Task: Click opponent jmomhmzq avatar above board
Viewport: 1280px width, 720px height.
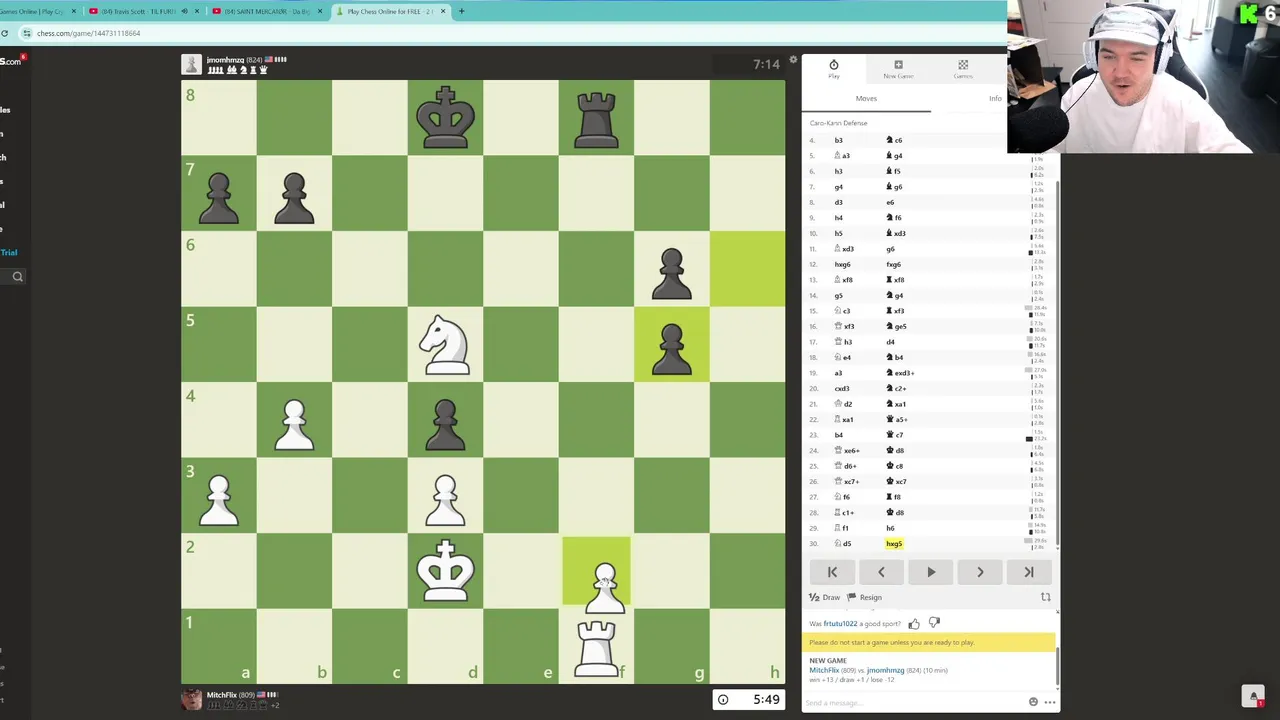Action: pyautogui.click(x=191, y=65)
